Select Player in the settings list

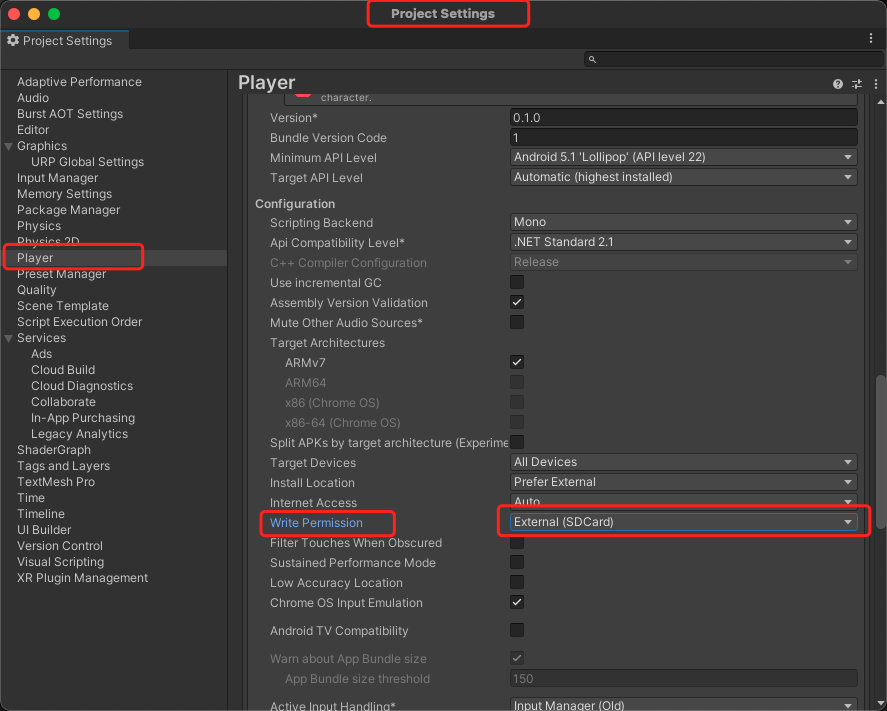35,258
